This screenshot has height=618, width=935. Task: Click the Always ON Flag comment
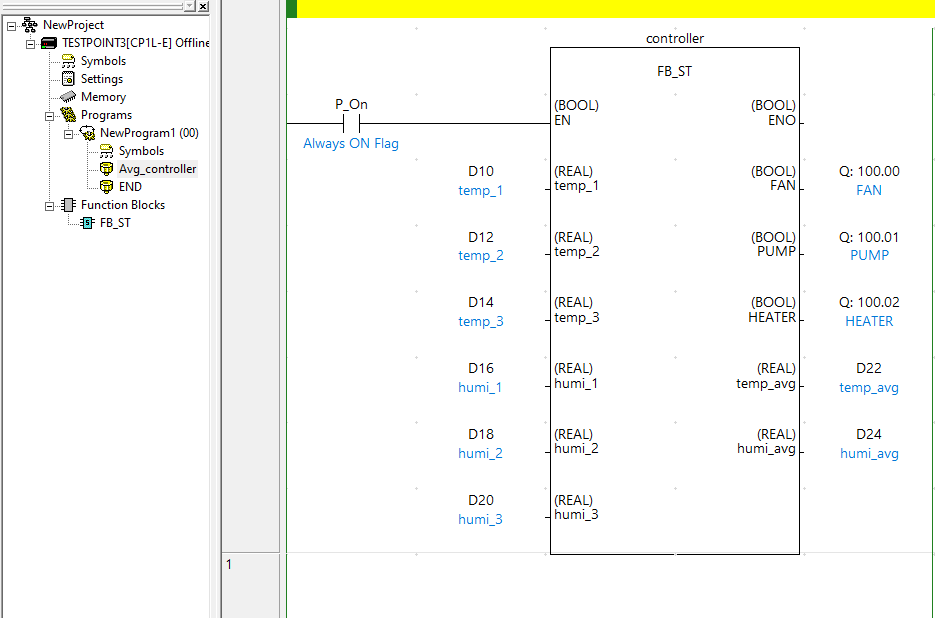351,143
